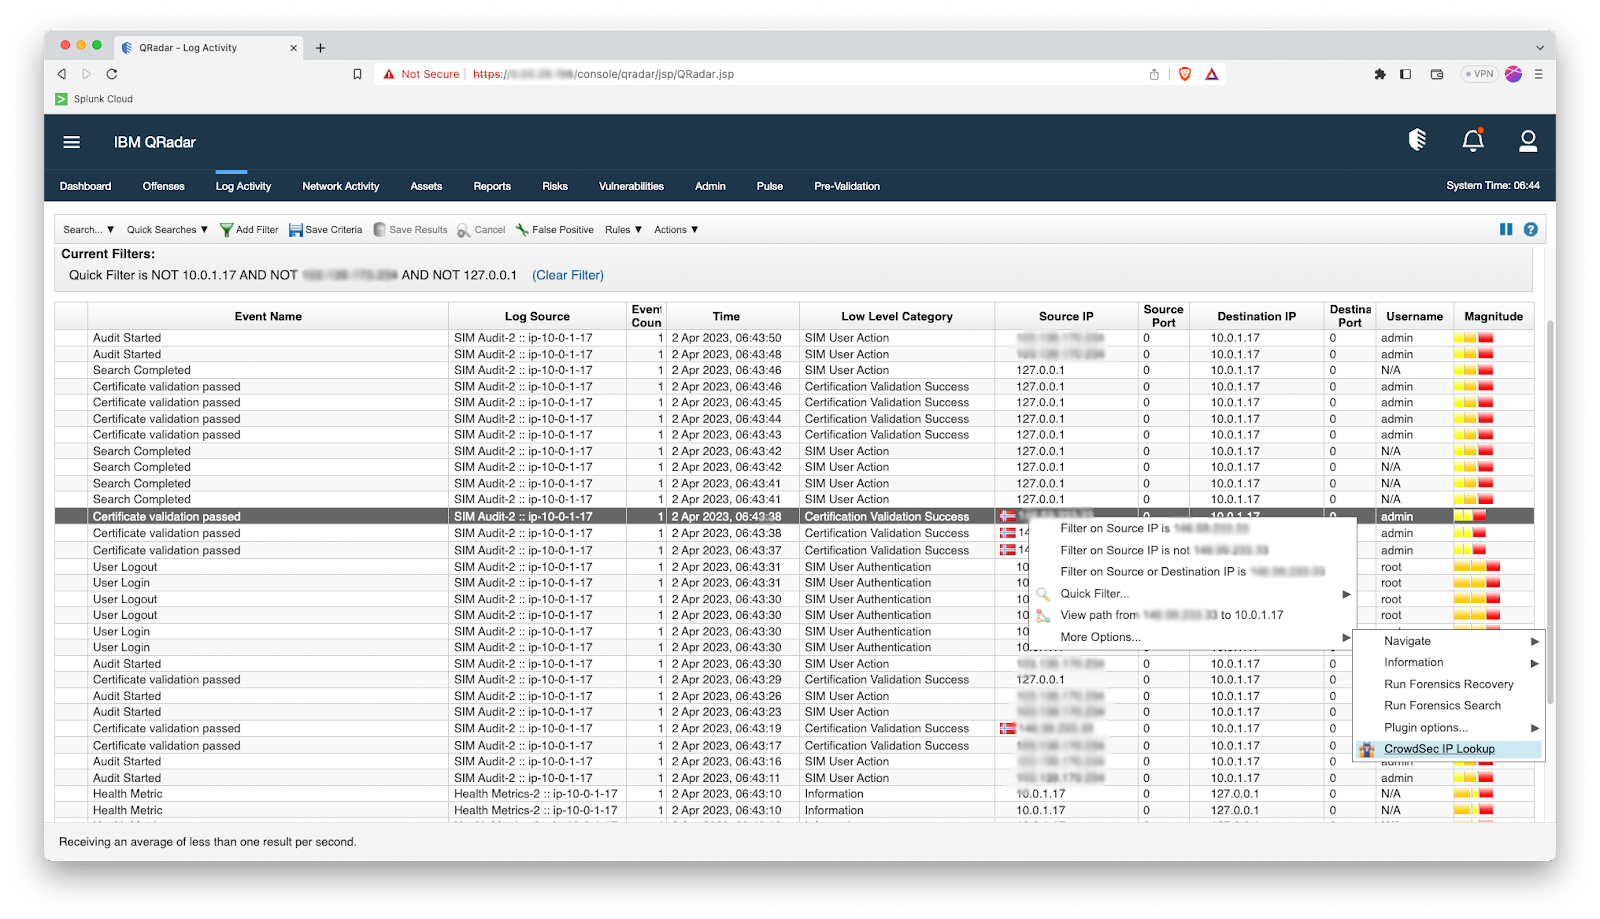Click the notifications bell icon
1600x919 pixels.
pos(1472,141)
